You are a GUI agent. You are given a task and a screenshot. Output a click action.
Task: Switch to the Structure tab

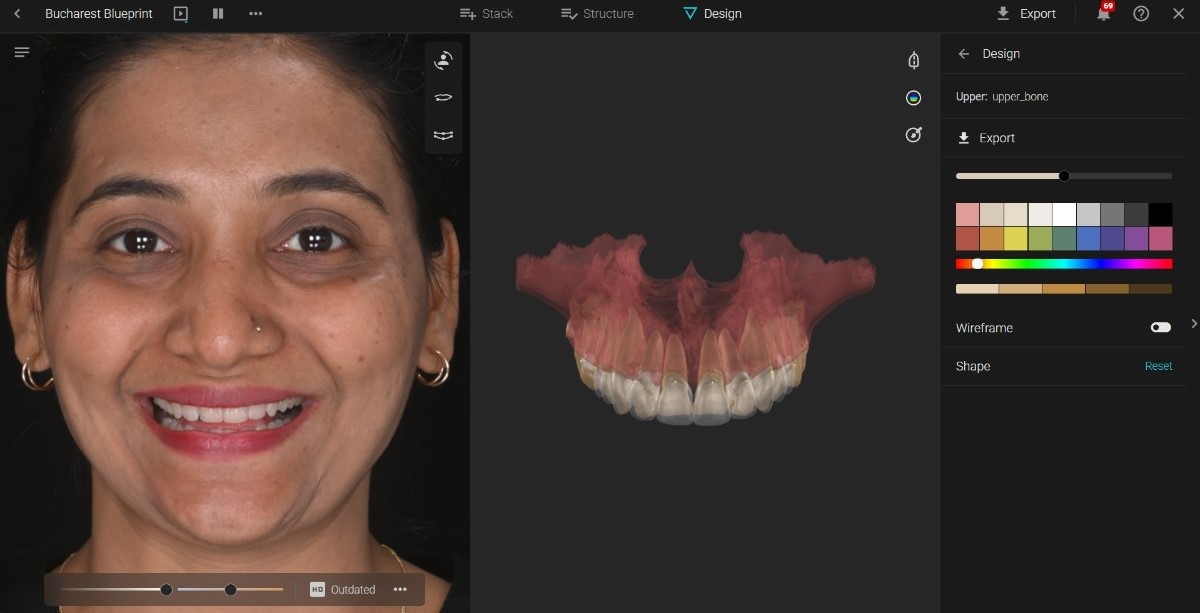tap(597, 14)
